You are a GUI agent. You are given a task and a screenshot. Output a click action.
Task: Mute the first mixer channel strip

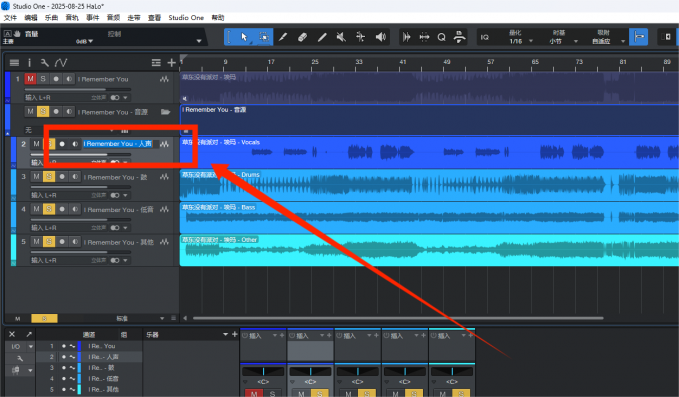pyautogui.click(x=254, y=394)
